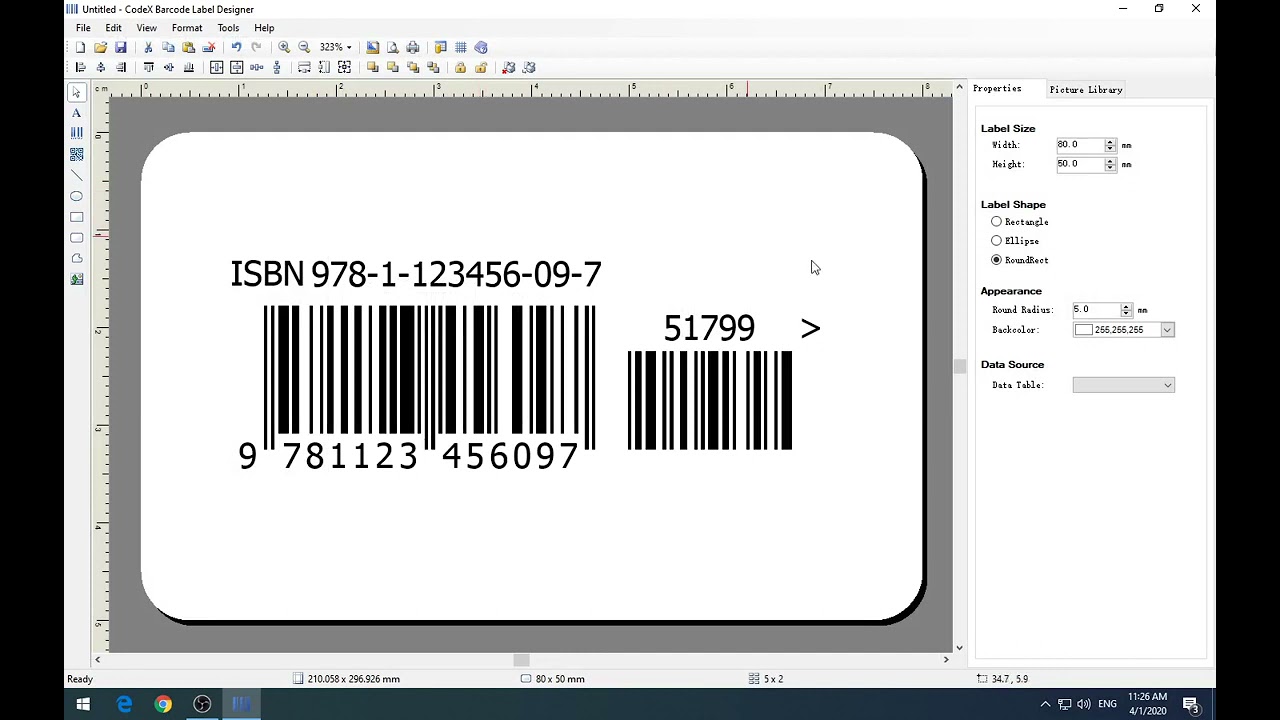Launch Chrome from the taskbar
The image size is (1280, 720).
[163, 704]
